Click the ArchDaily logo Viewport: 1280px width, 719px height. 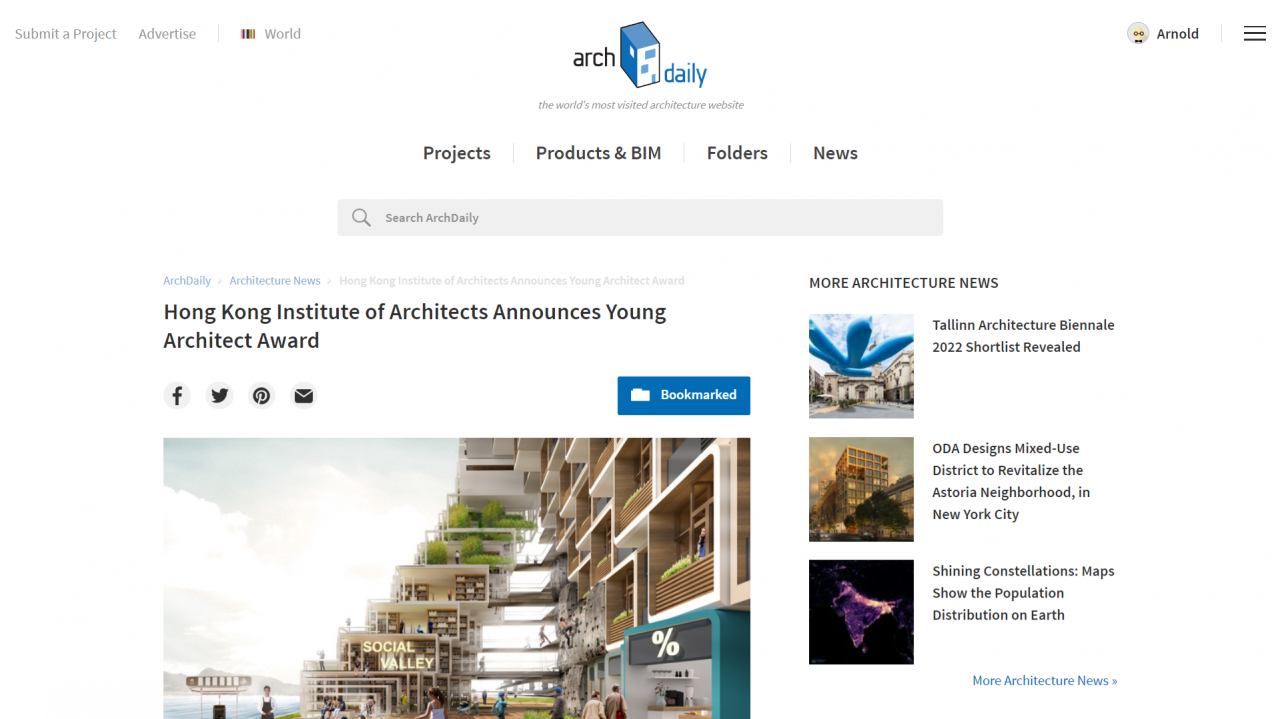(640, 56)
